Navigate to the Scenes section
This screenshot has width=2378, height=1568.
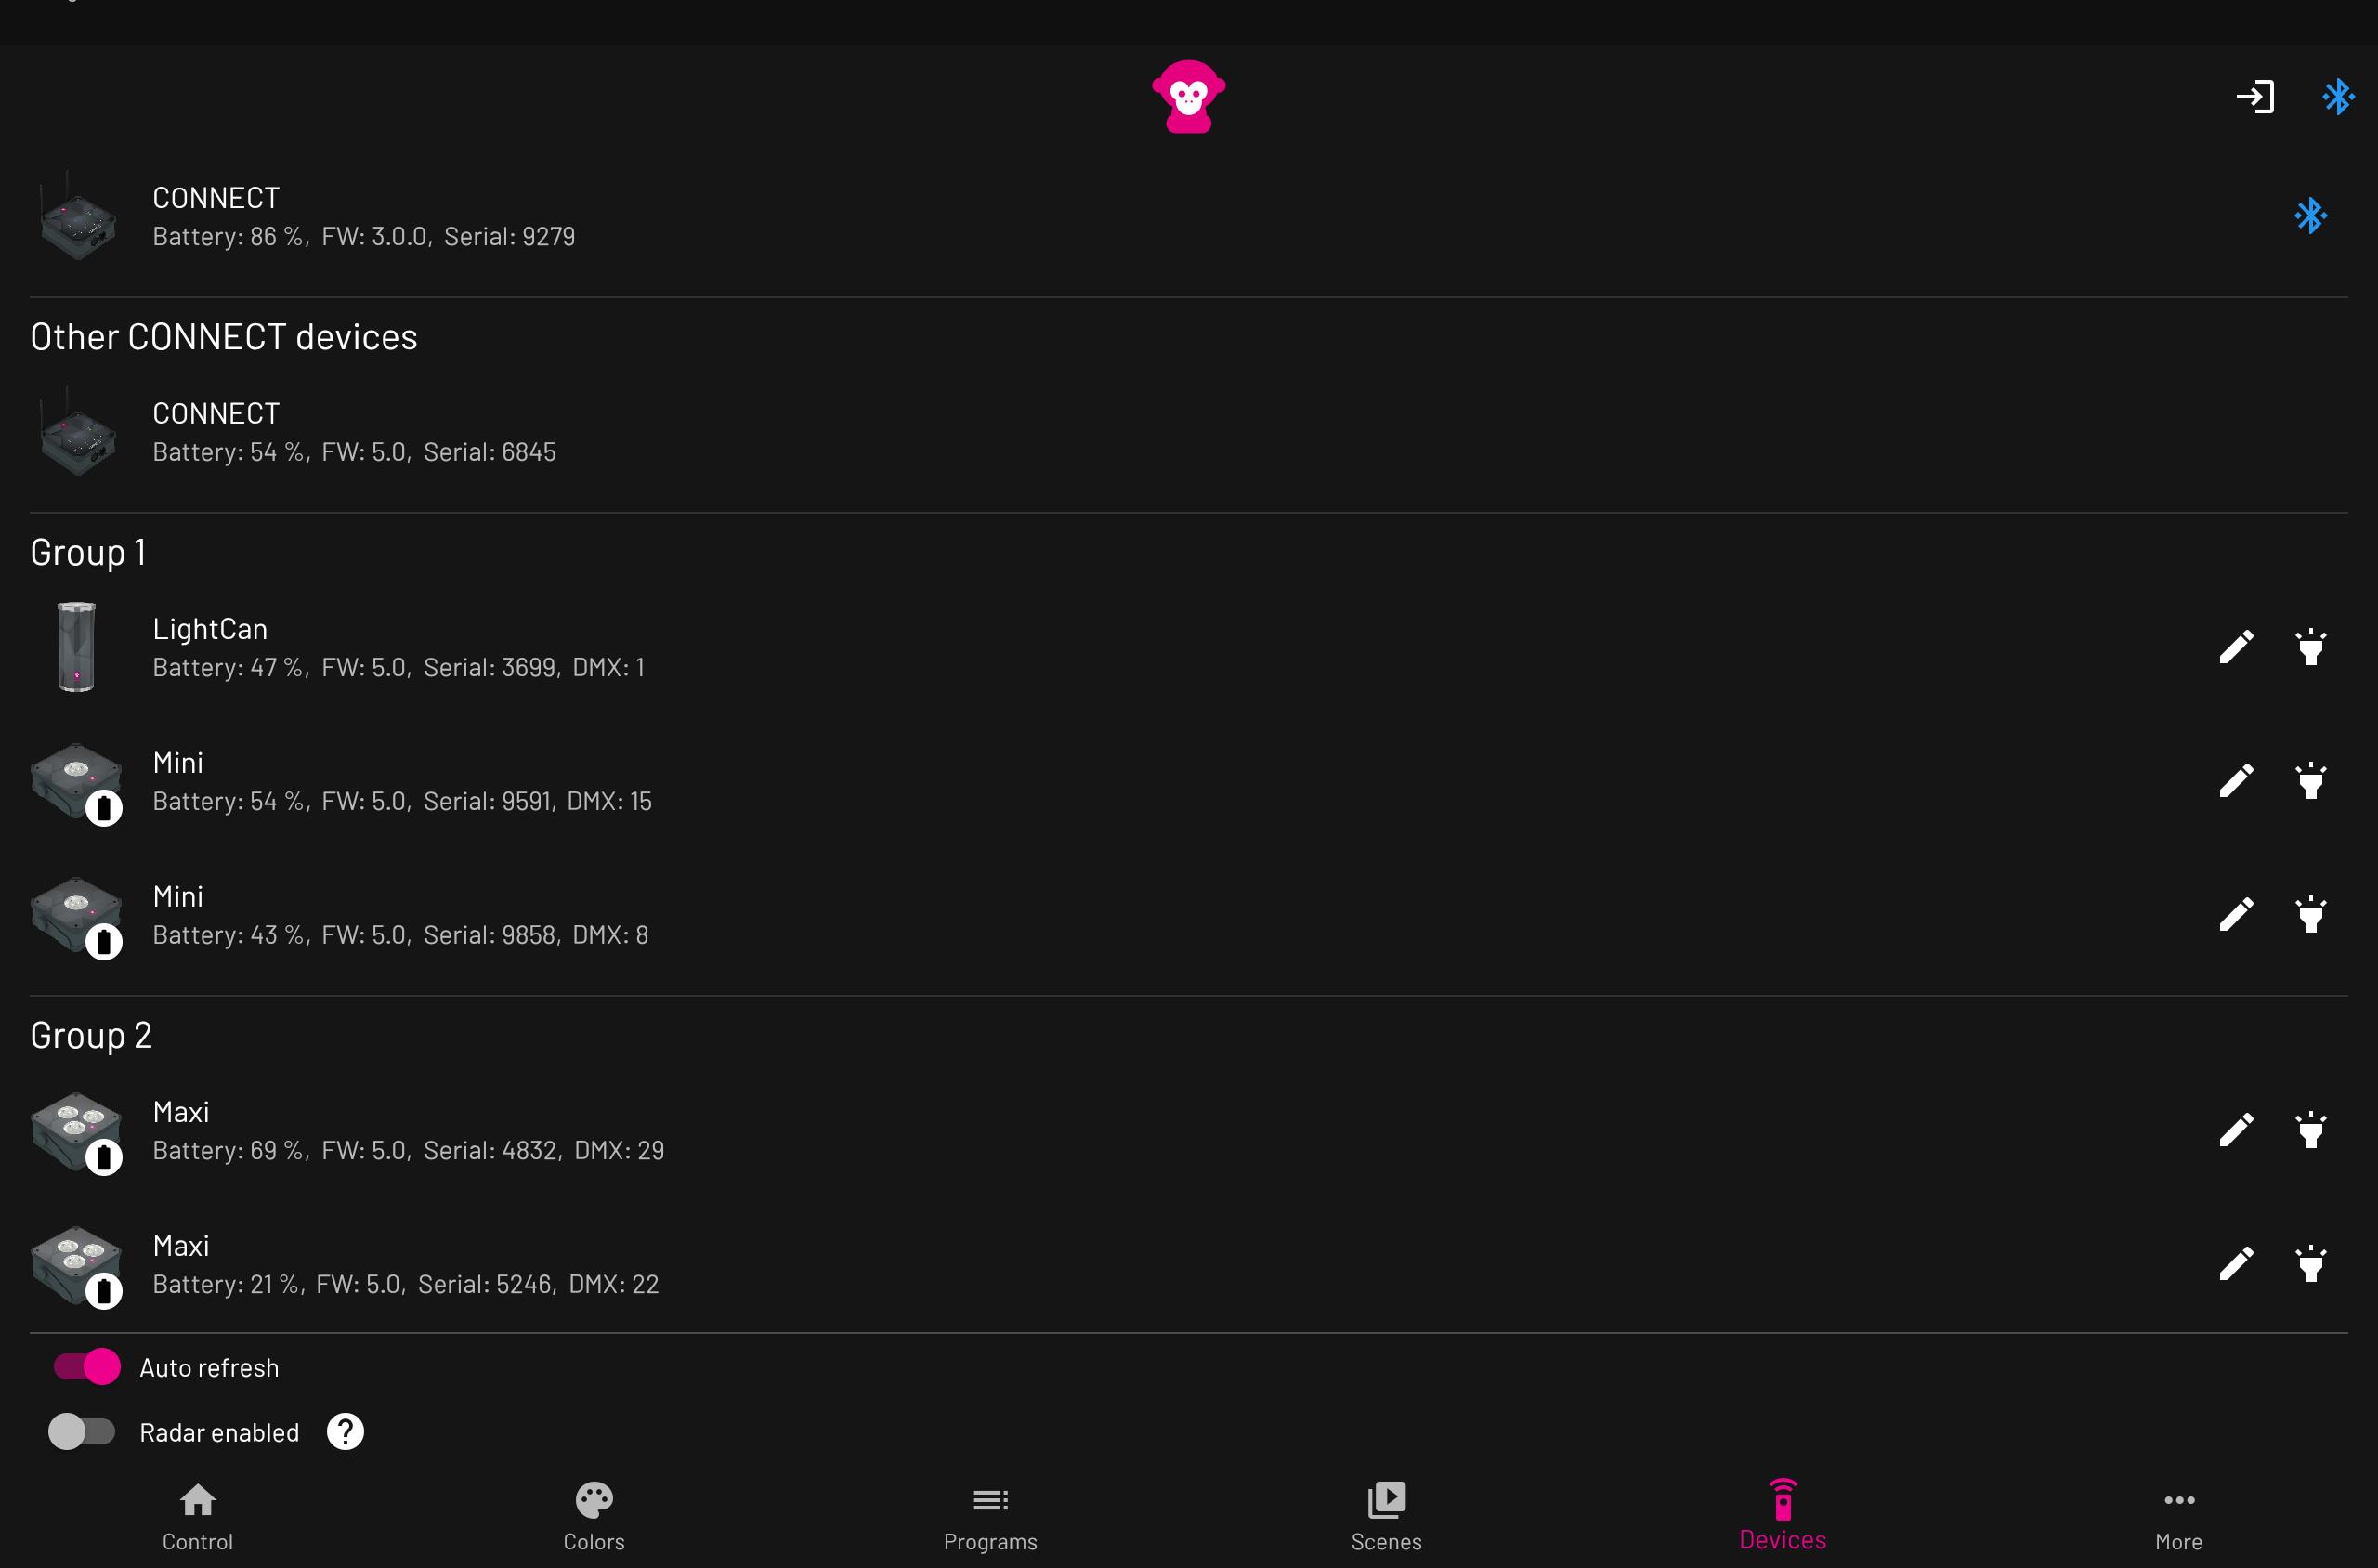tap(1388, 1515)
